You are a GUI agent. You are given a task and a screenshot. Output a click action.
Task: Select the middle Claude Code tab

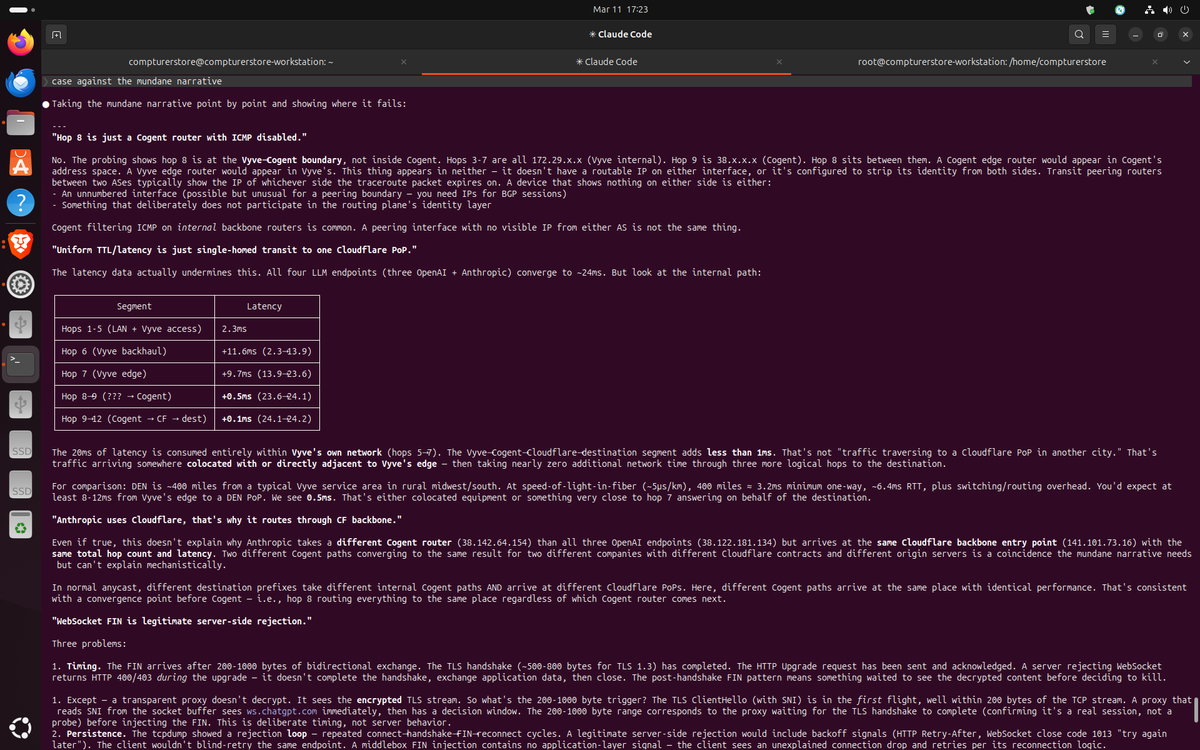pos(607,62)
